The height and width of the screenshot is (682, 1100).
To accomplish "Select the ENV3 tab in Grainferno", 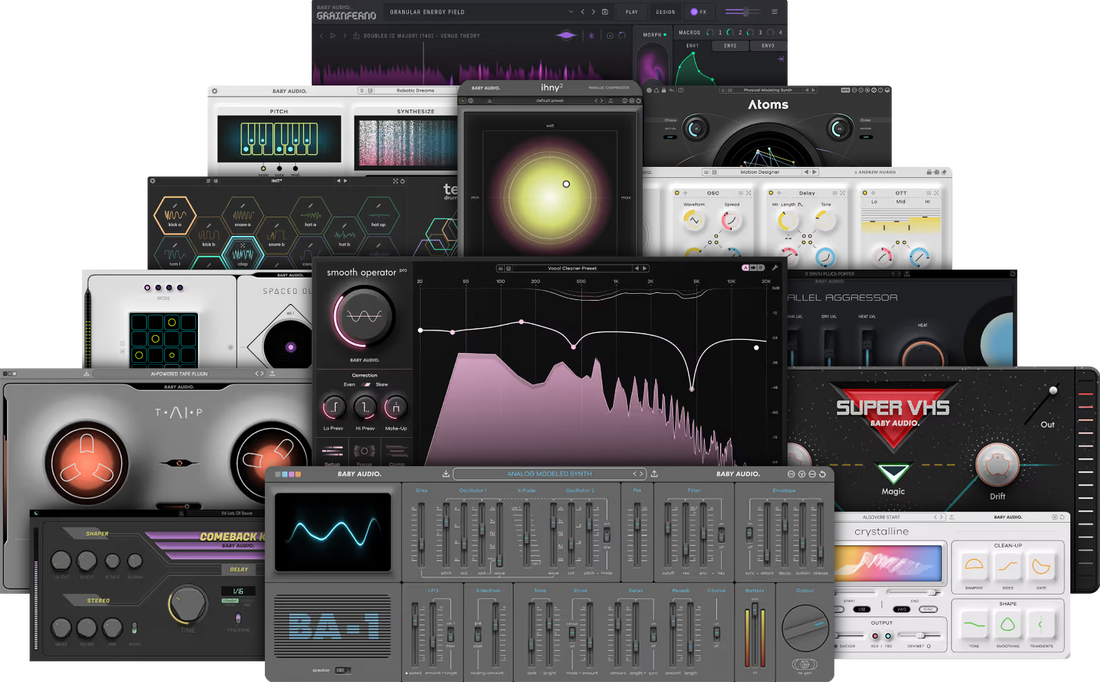I will point(768,46).
